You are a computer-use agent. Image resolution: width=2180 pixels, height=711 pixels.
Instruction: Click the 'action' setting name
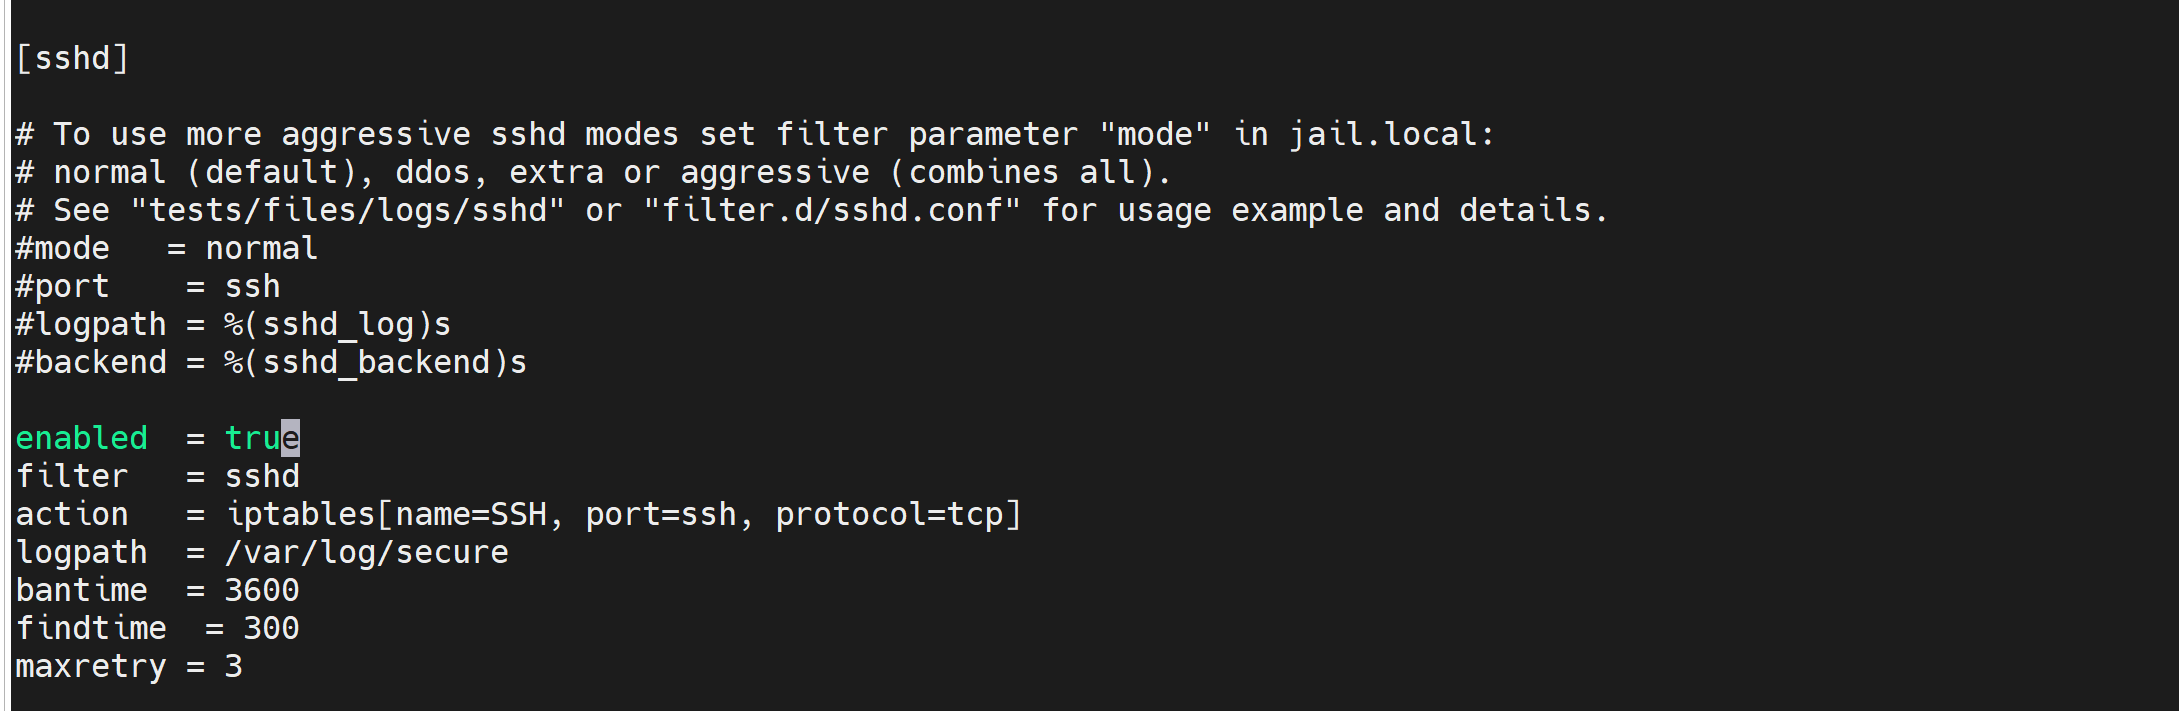72,514
